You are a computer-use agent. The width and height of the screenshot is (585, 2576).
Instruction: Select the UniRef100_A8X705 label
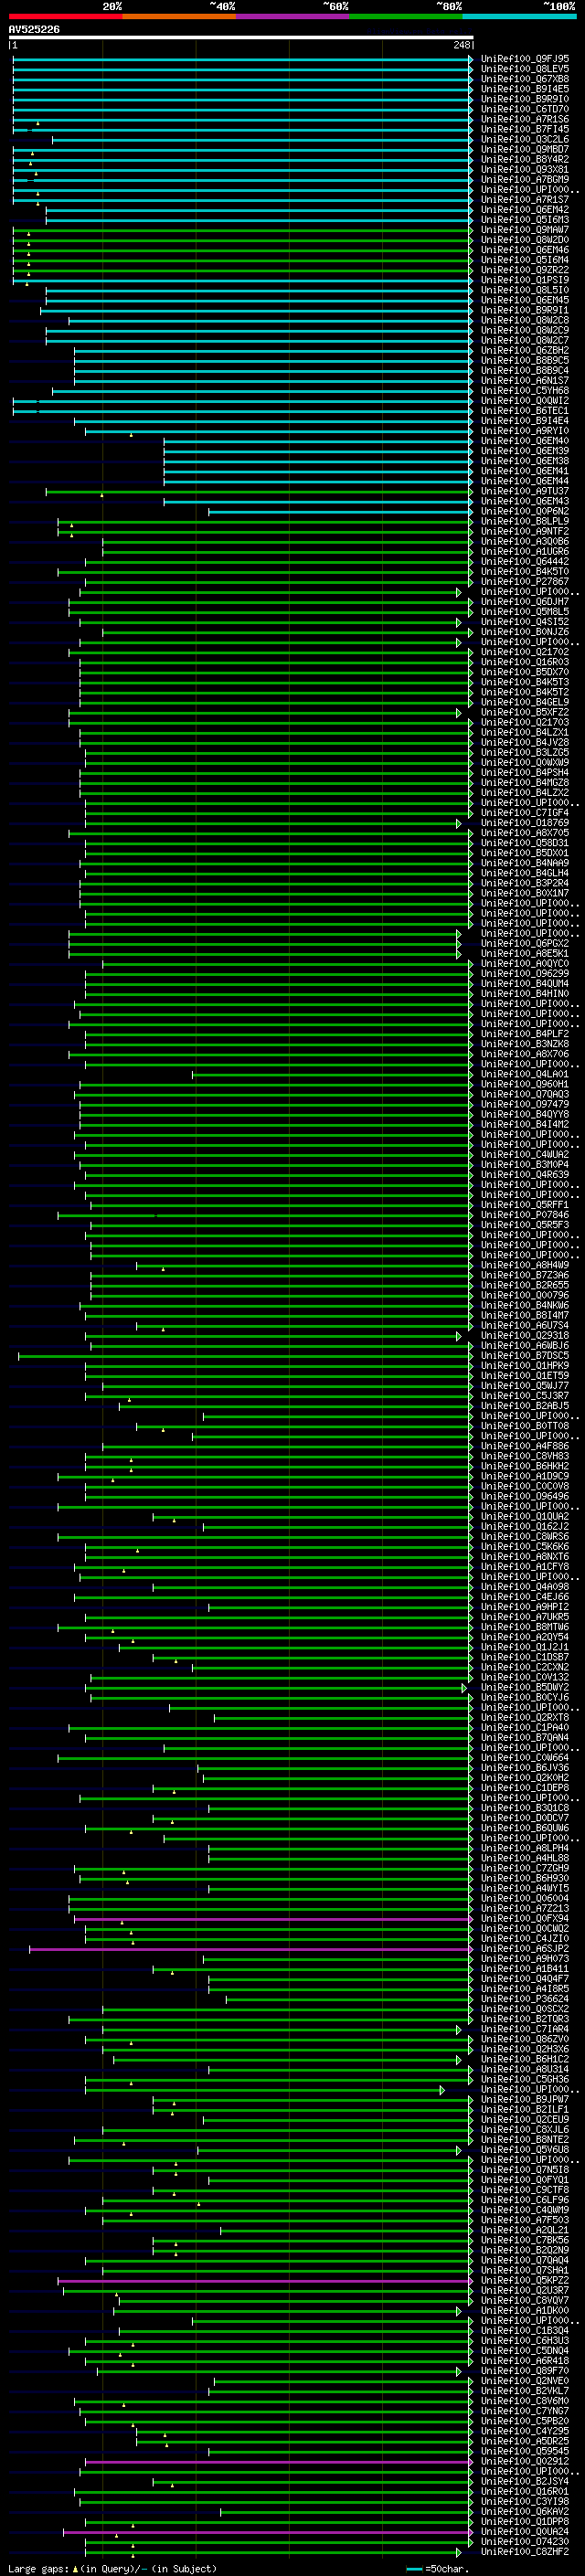click(x=524, y=834)
